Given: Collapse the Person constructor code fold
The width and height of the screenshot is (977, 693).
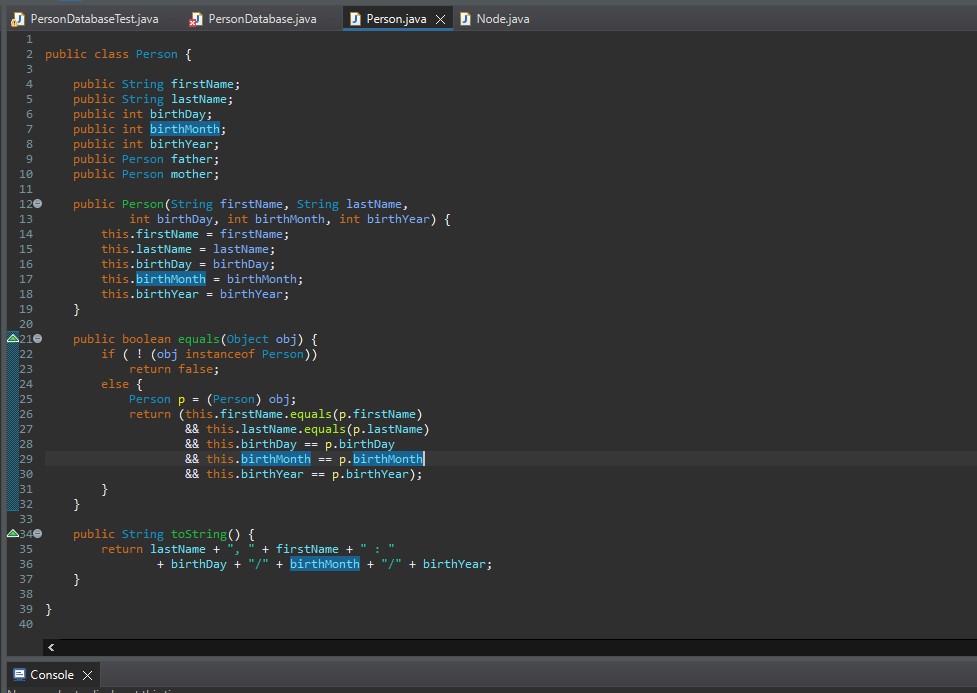Looking at the screenshot, I should point(37,204).
